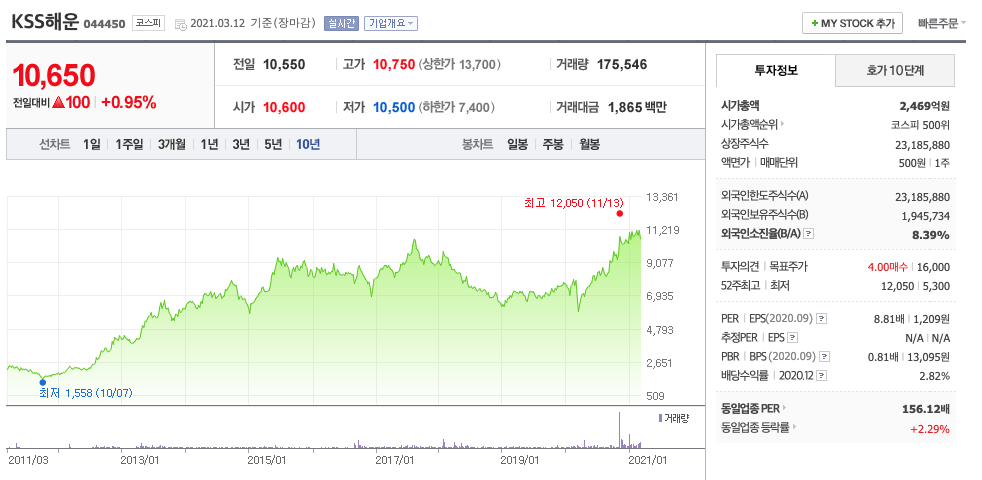Select the 3년 line chart range
The image size is (982, 480).
[241, 145]
